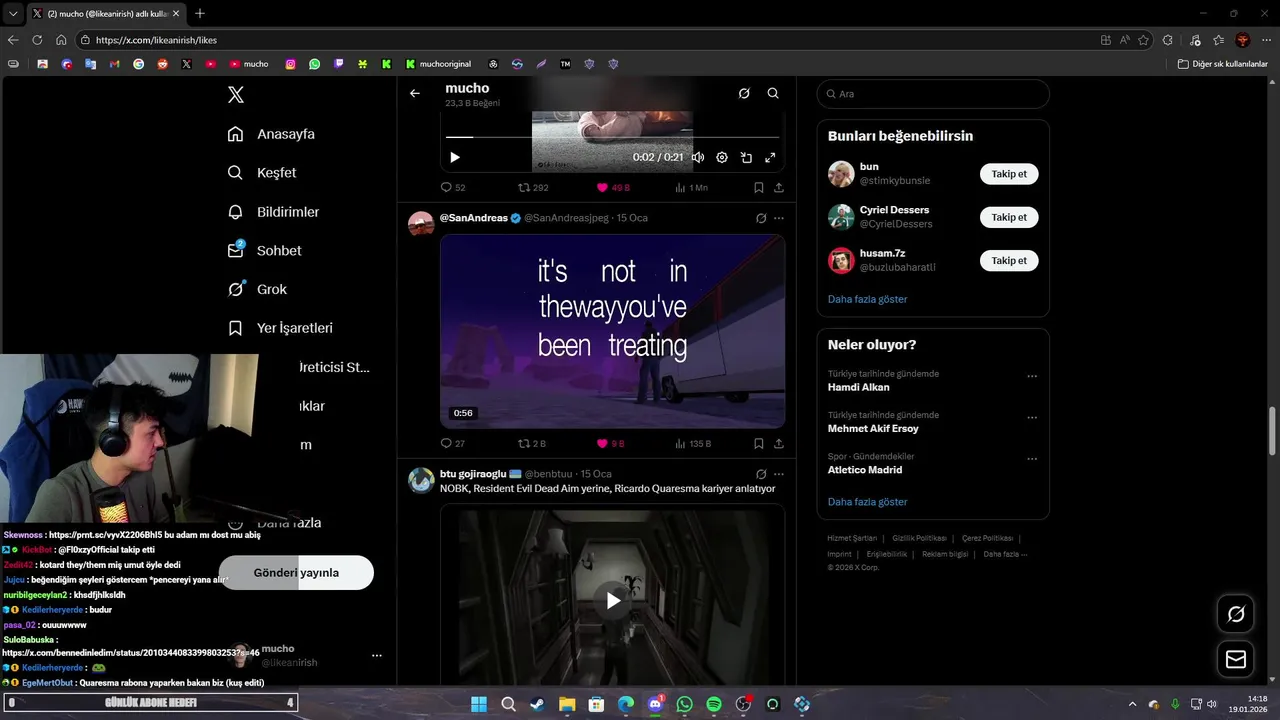Add this page to browser favorites star
Screen dimensions: 1280x720
(1143, 40)
